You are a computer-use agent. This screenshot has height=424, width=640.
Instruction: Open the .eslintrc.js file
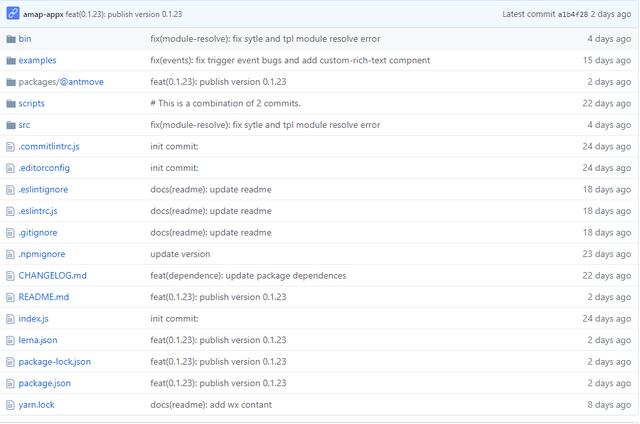(38, 211)
